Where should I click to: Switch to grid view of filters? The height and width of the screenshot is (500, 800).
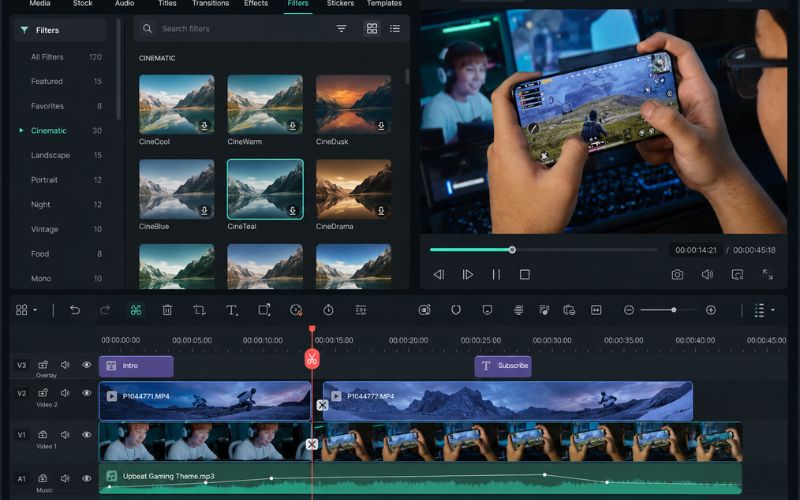(372, 29)
